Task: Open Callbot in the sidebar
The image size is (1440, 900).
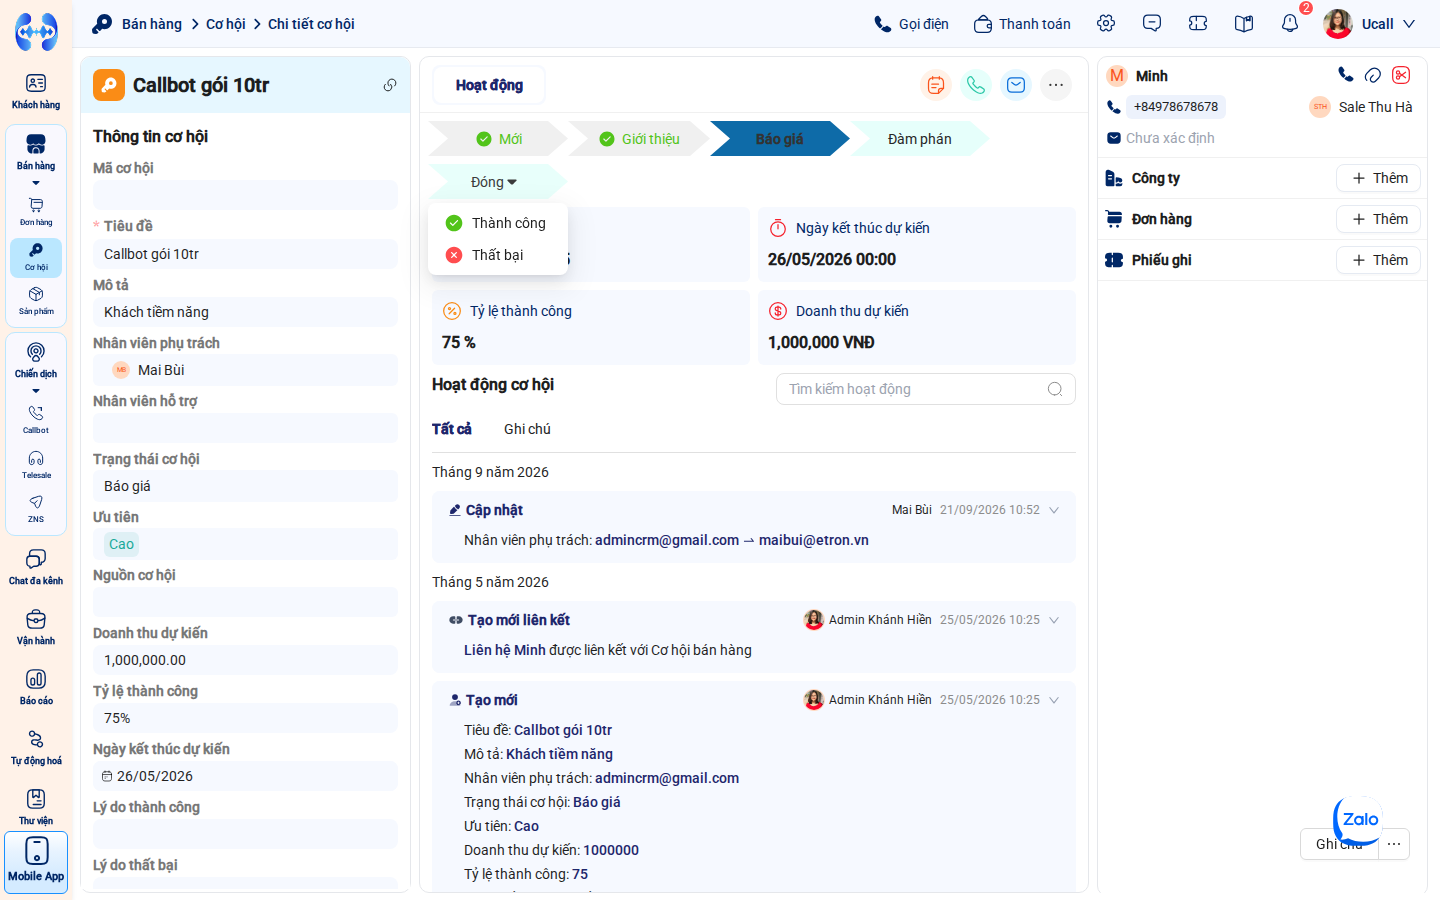Action: pos(36,419)
